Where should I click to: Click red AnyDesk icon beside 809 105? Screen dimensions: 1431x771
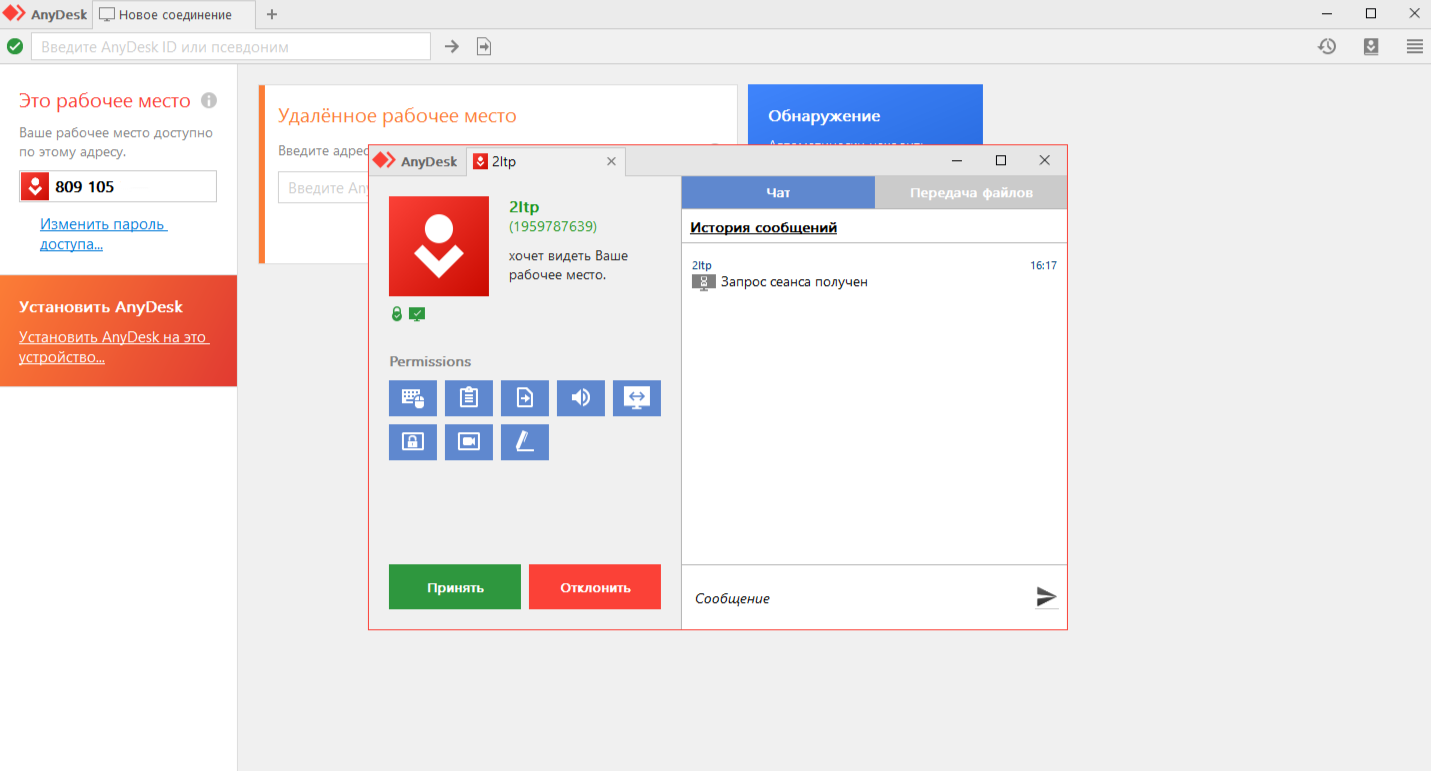35,187
